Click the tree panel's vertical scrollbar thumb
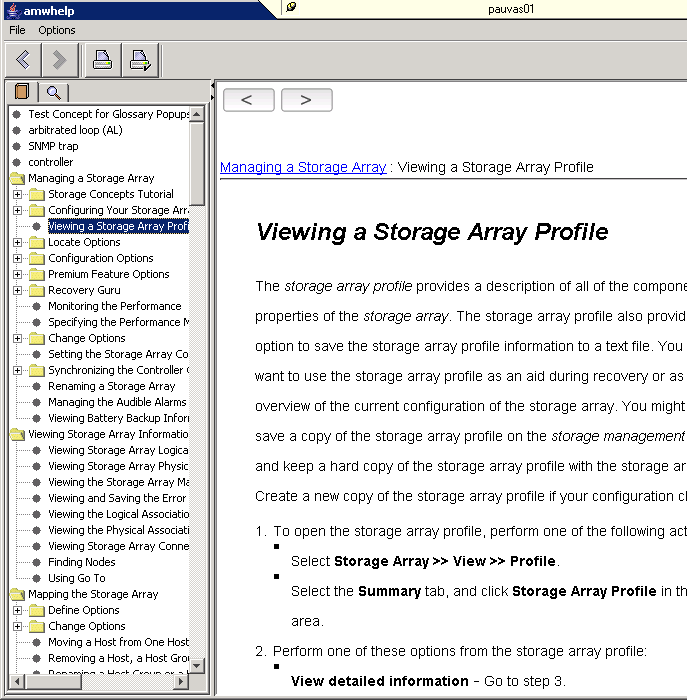Image resolution: width=687 pixels, height=700 pixels. pyautogui.click(x=197, y=160)
